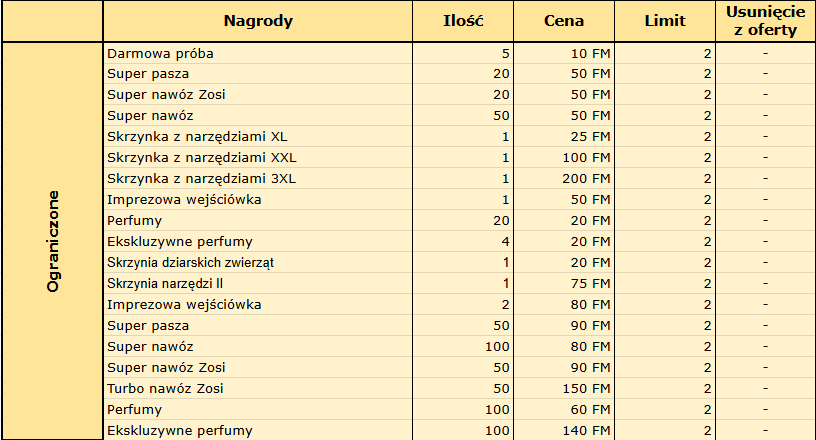Click the Nagrody column header
Image resolution: width=816 pixels, height=440 pixels.
(258, 21)
